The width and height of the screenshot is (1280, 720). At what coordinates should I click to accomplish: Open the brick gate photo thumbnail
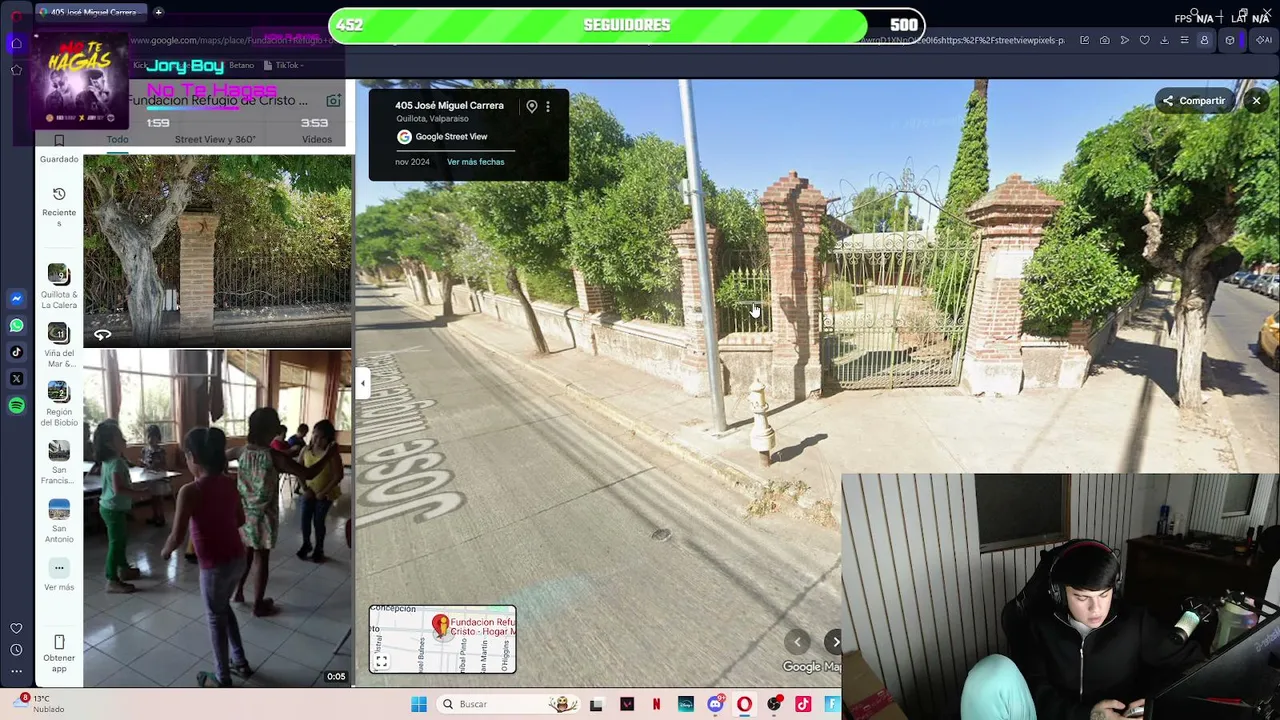[217, 250]
